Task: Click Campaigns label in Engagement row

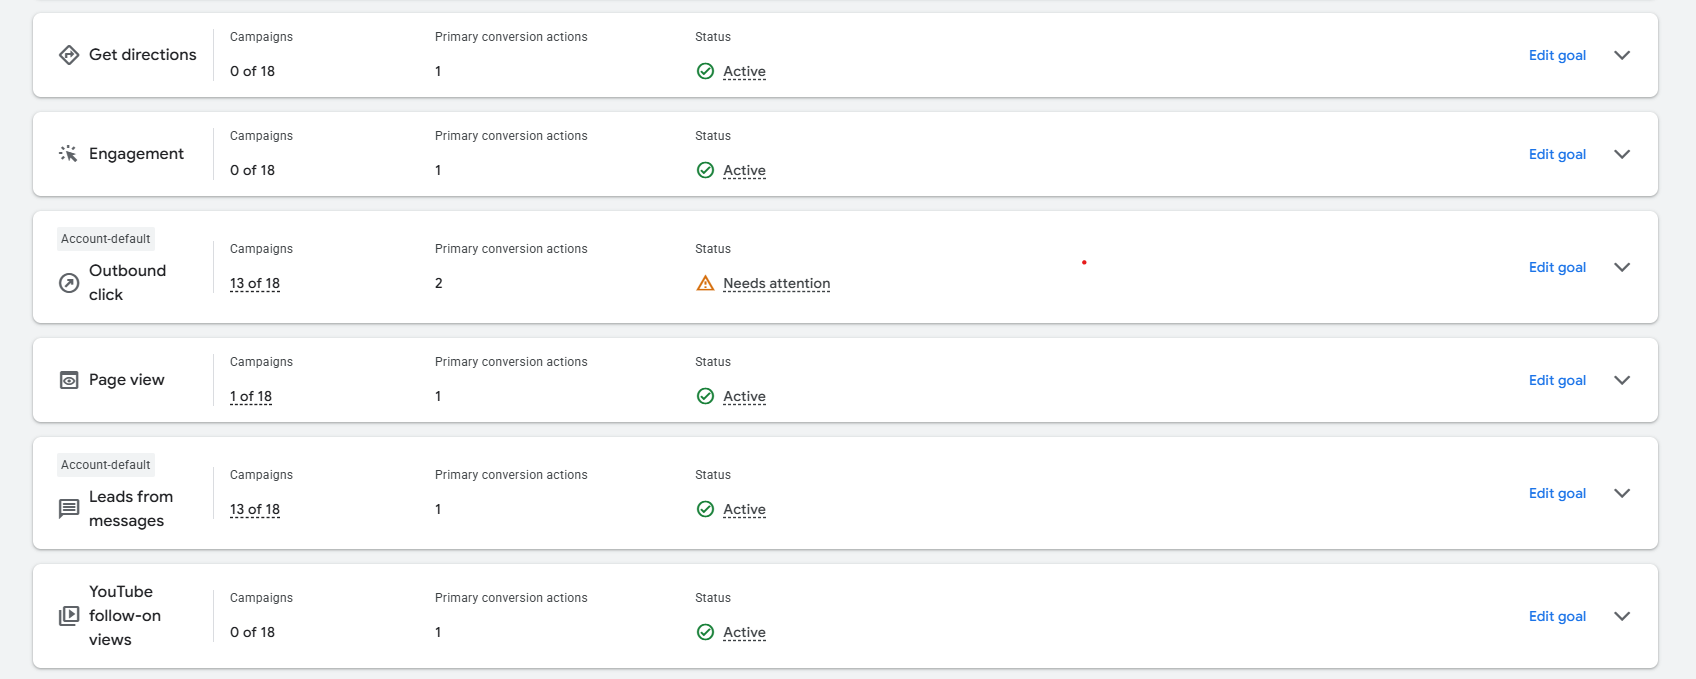Action: pyautogui.click(x=261, y=136)
